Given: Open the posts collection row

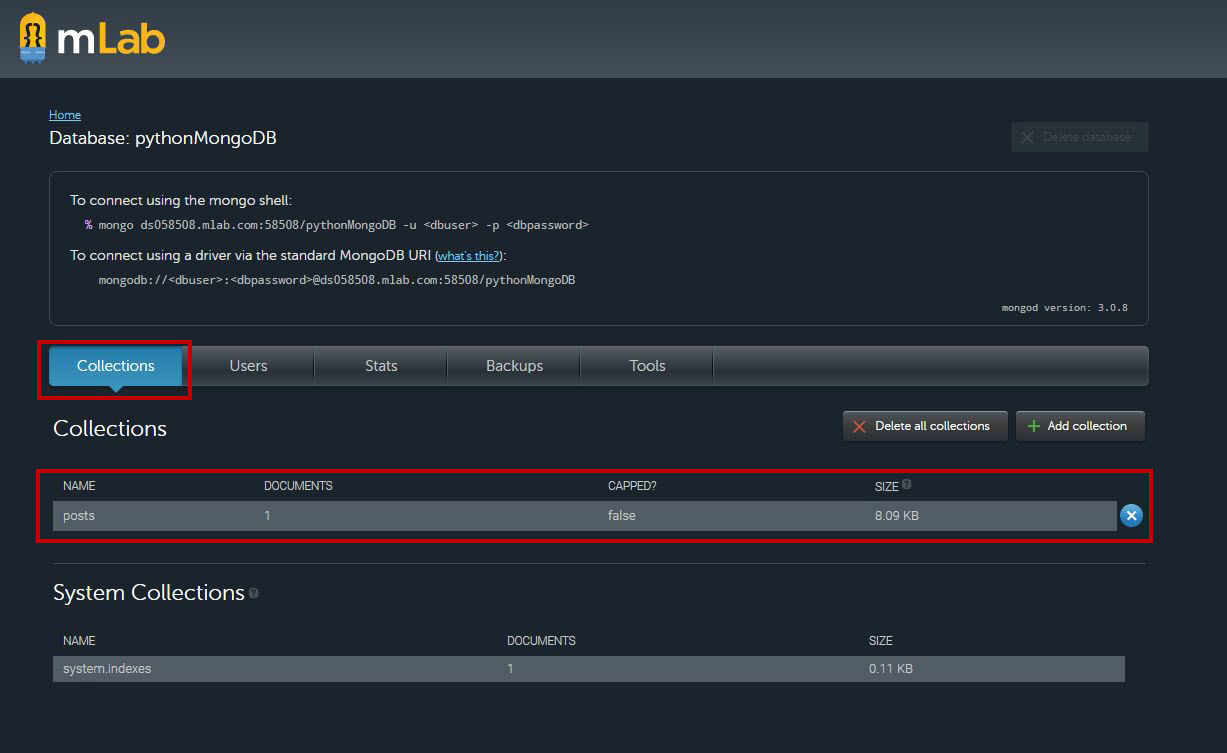Looking at the screenshot, I should 584,516.
